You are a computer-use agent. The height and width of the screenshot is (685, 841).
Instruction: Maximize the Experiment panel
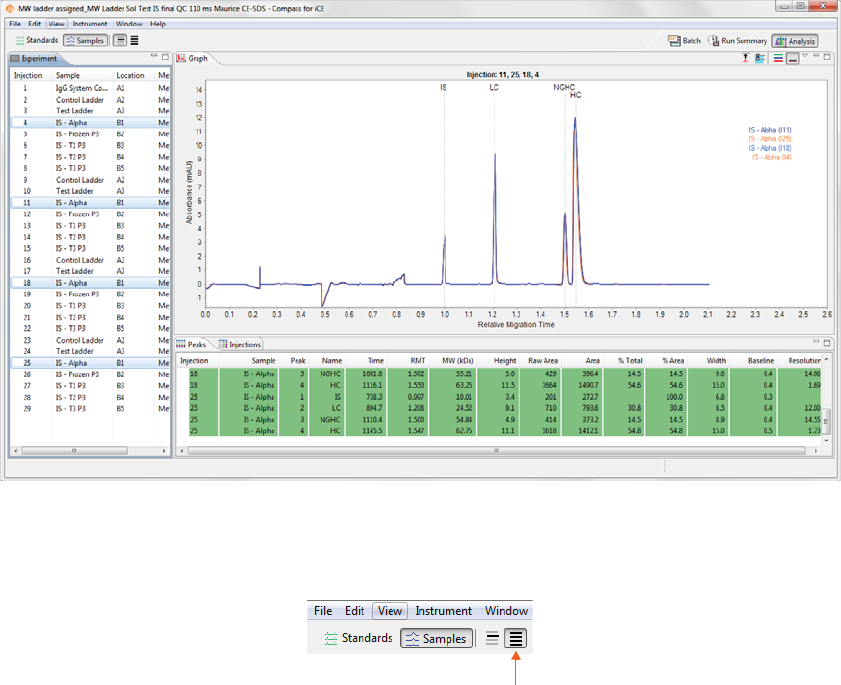[164, 57]
